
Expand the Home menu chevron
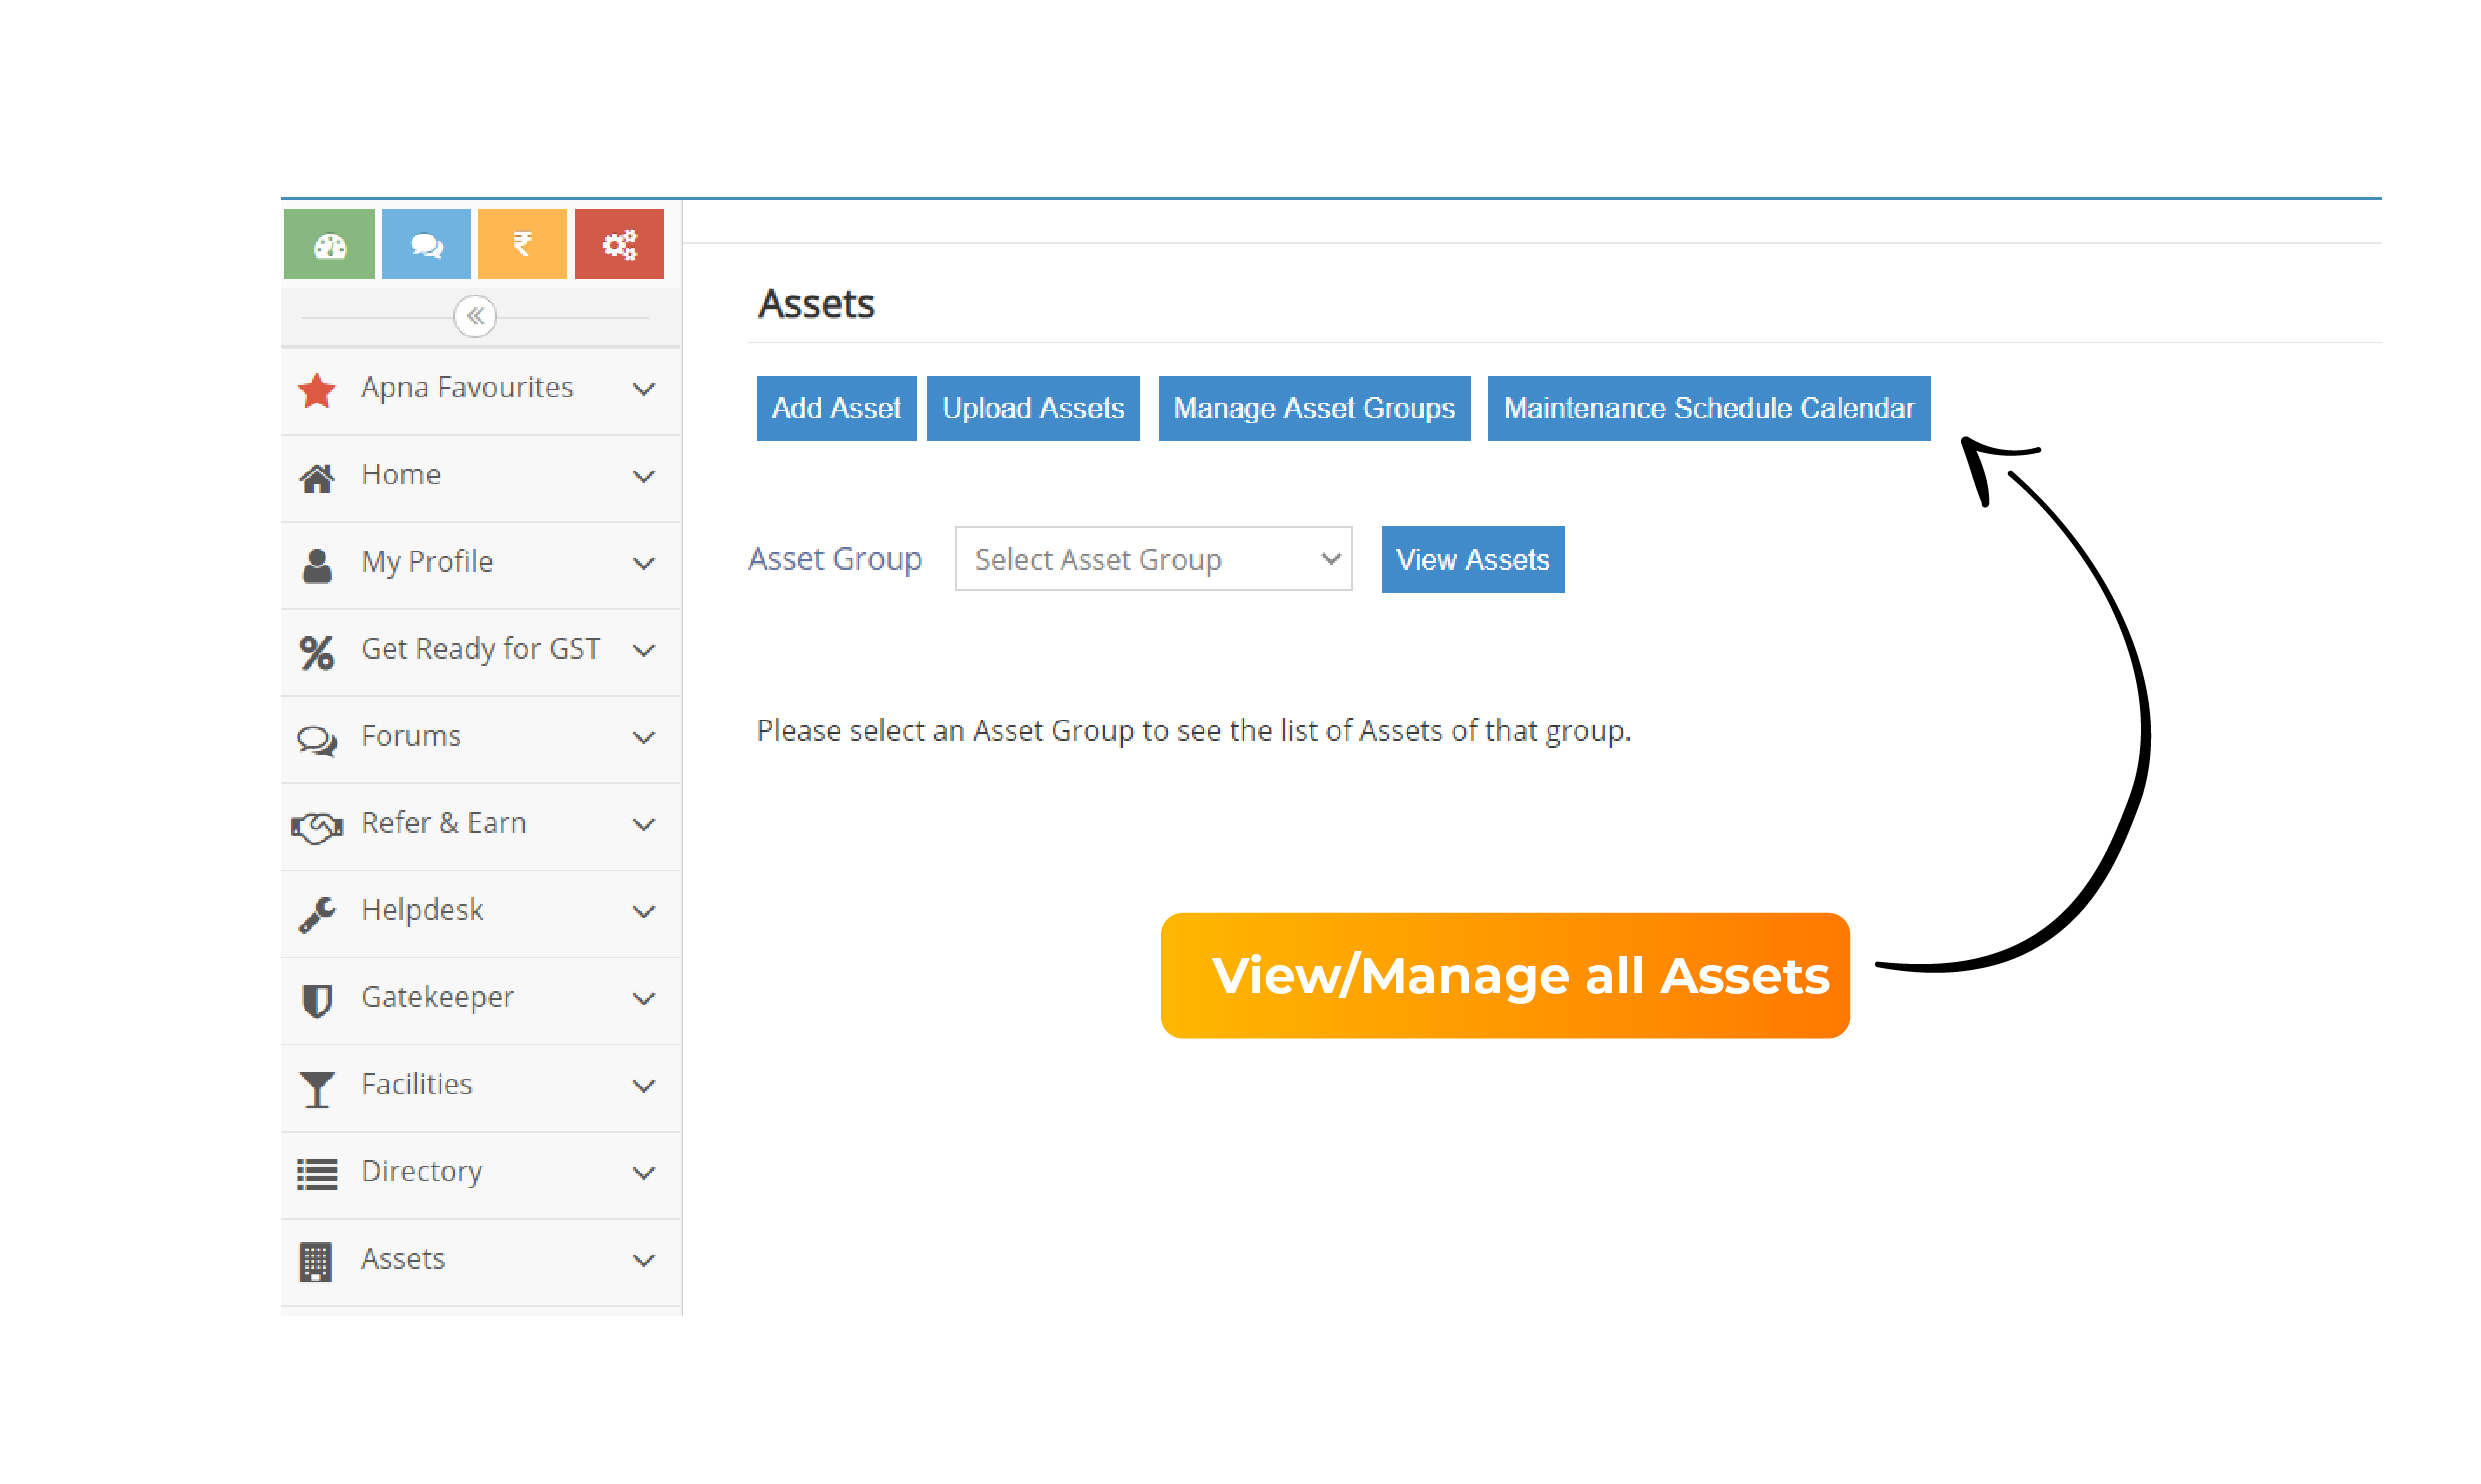pos(644,476)
